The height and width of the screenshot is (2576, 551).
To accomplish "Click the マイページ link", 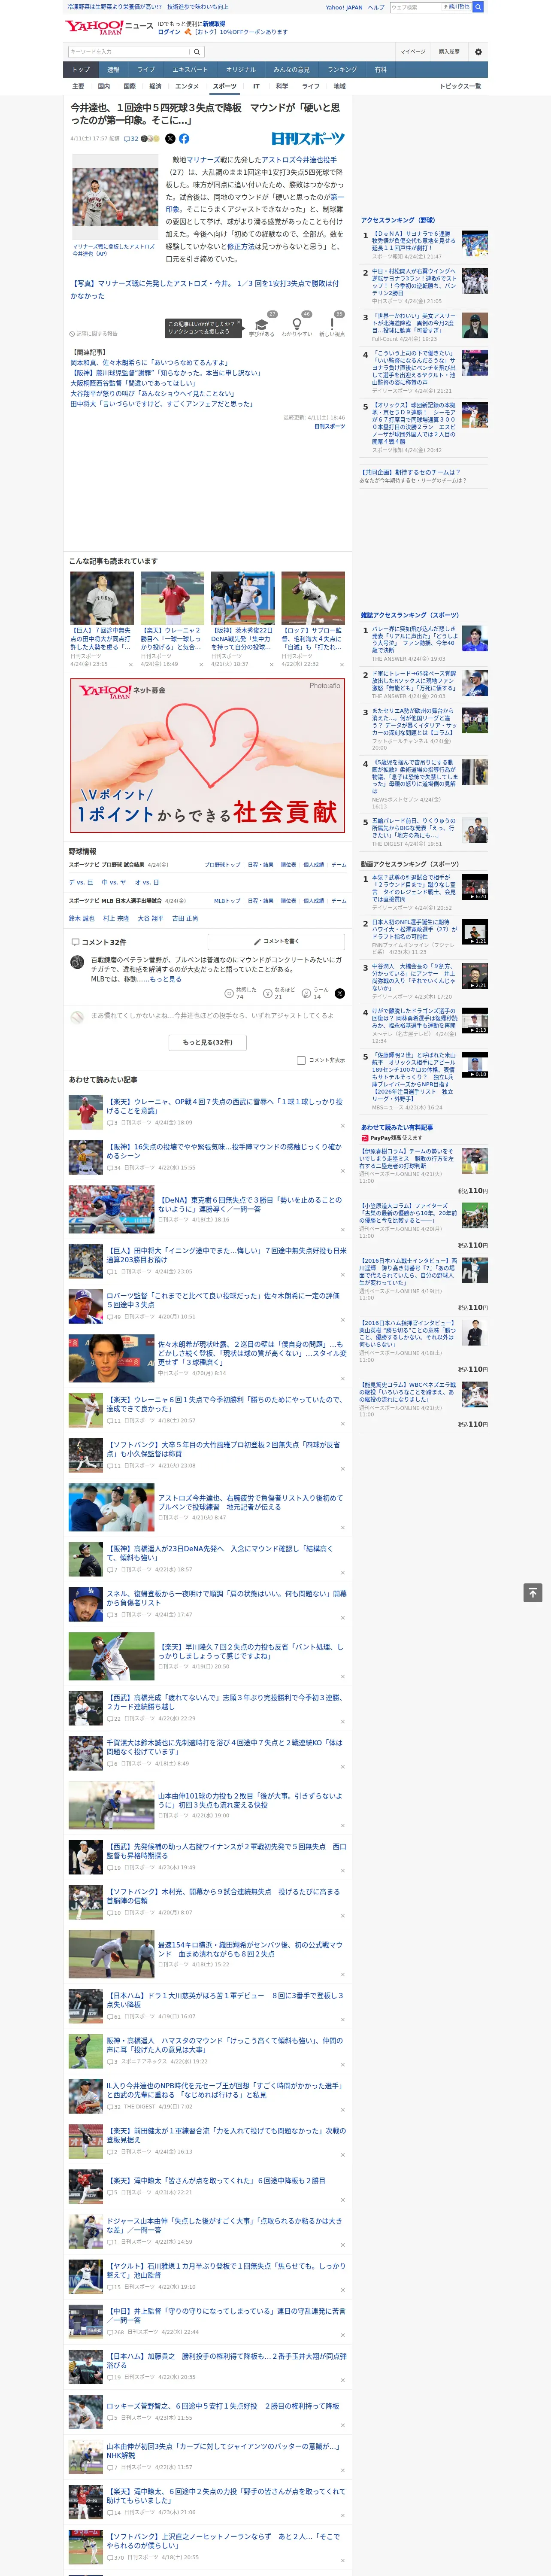I will coord(412,52).
